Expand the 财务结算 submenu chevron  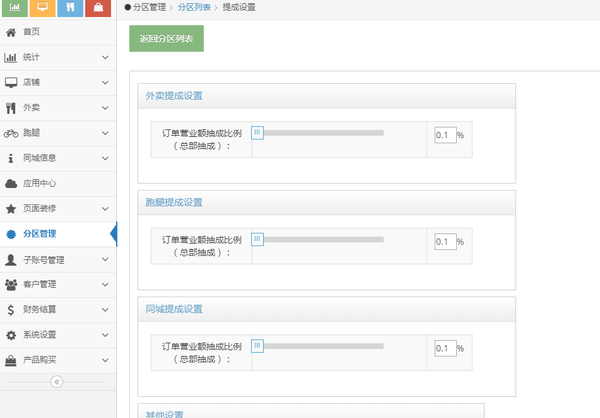pyautogui.click(x=105, y=309)
